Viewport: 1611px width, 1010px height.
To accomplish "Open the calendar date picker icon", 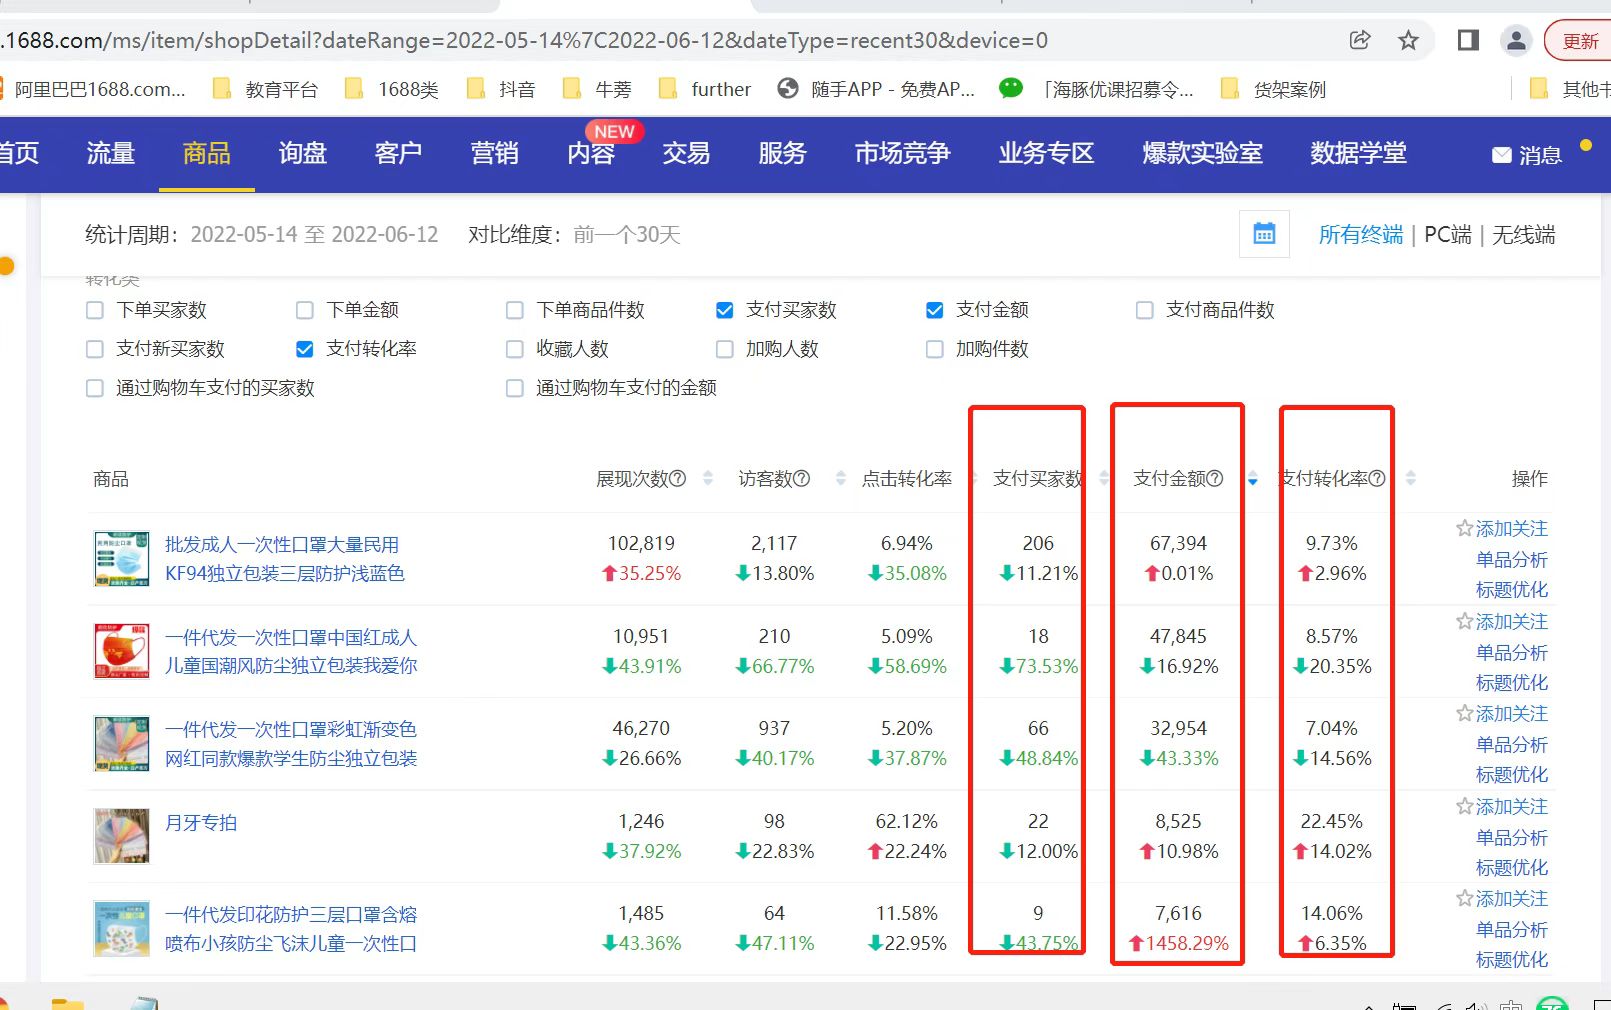I will tap(1264, 234).
